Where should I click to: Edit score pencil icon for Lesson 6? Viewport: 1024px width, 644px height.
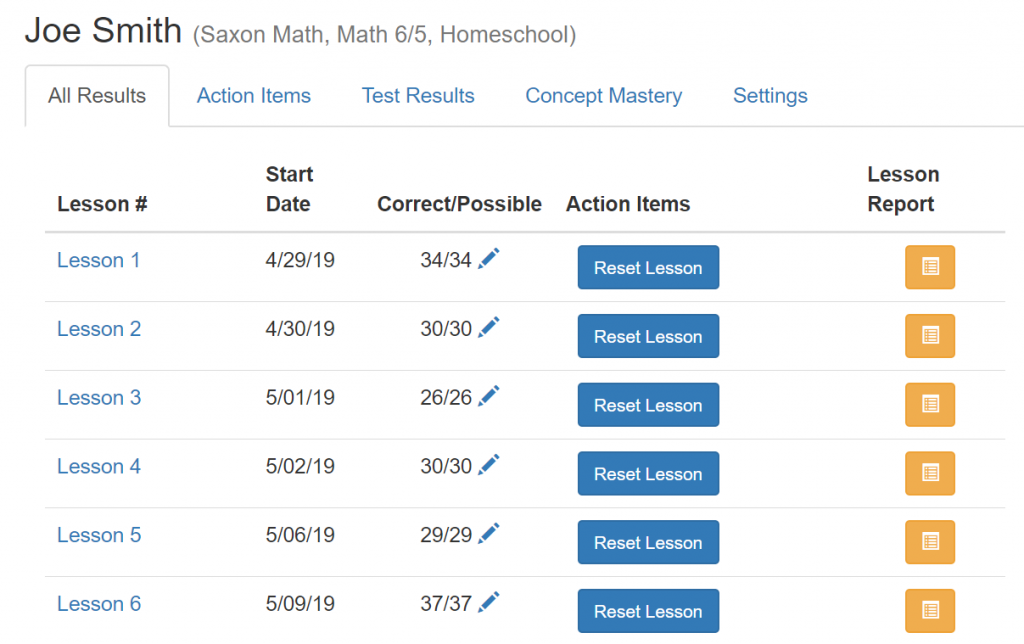tap(488, 602)
